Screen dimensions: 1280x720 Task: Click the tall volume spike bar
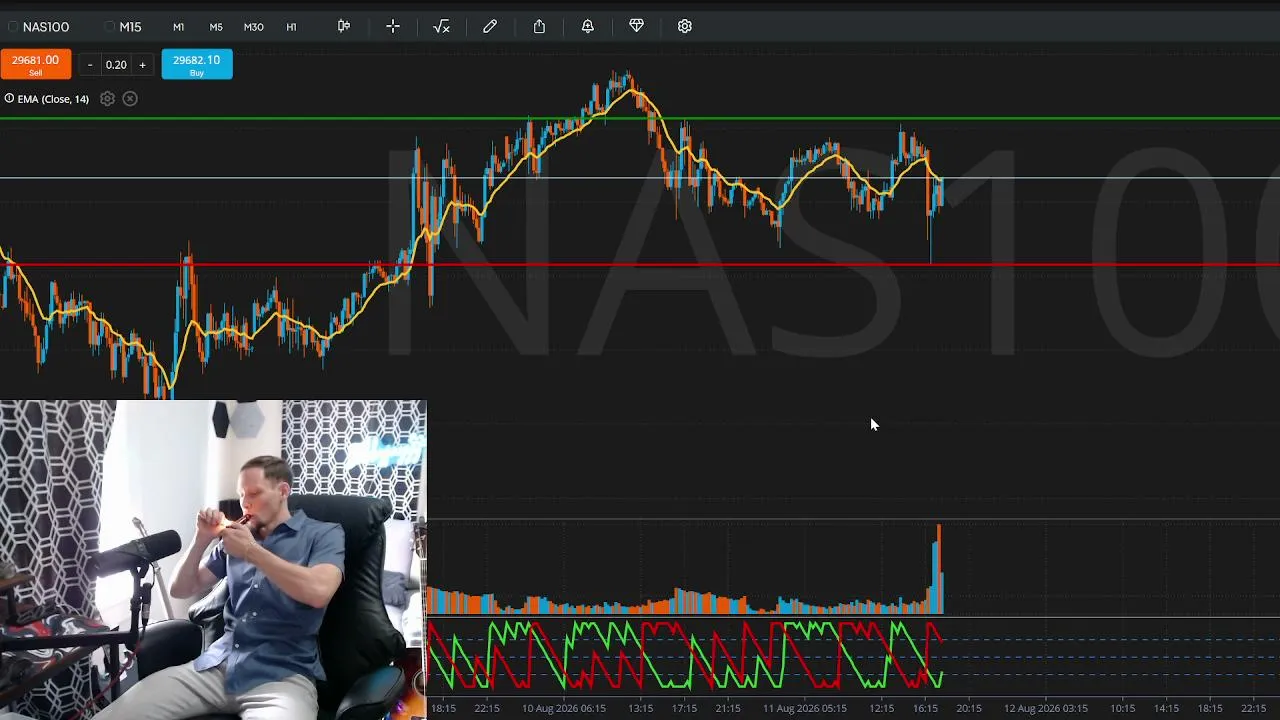(x=939, y=568)
